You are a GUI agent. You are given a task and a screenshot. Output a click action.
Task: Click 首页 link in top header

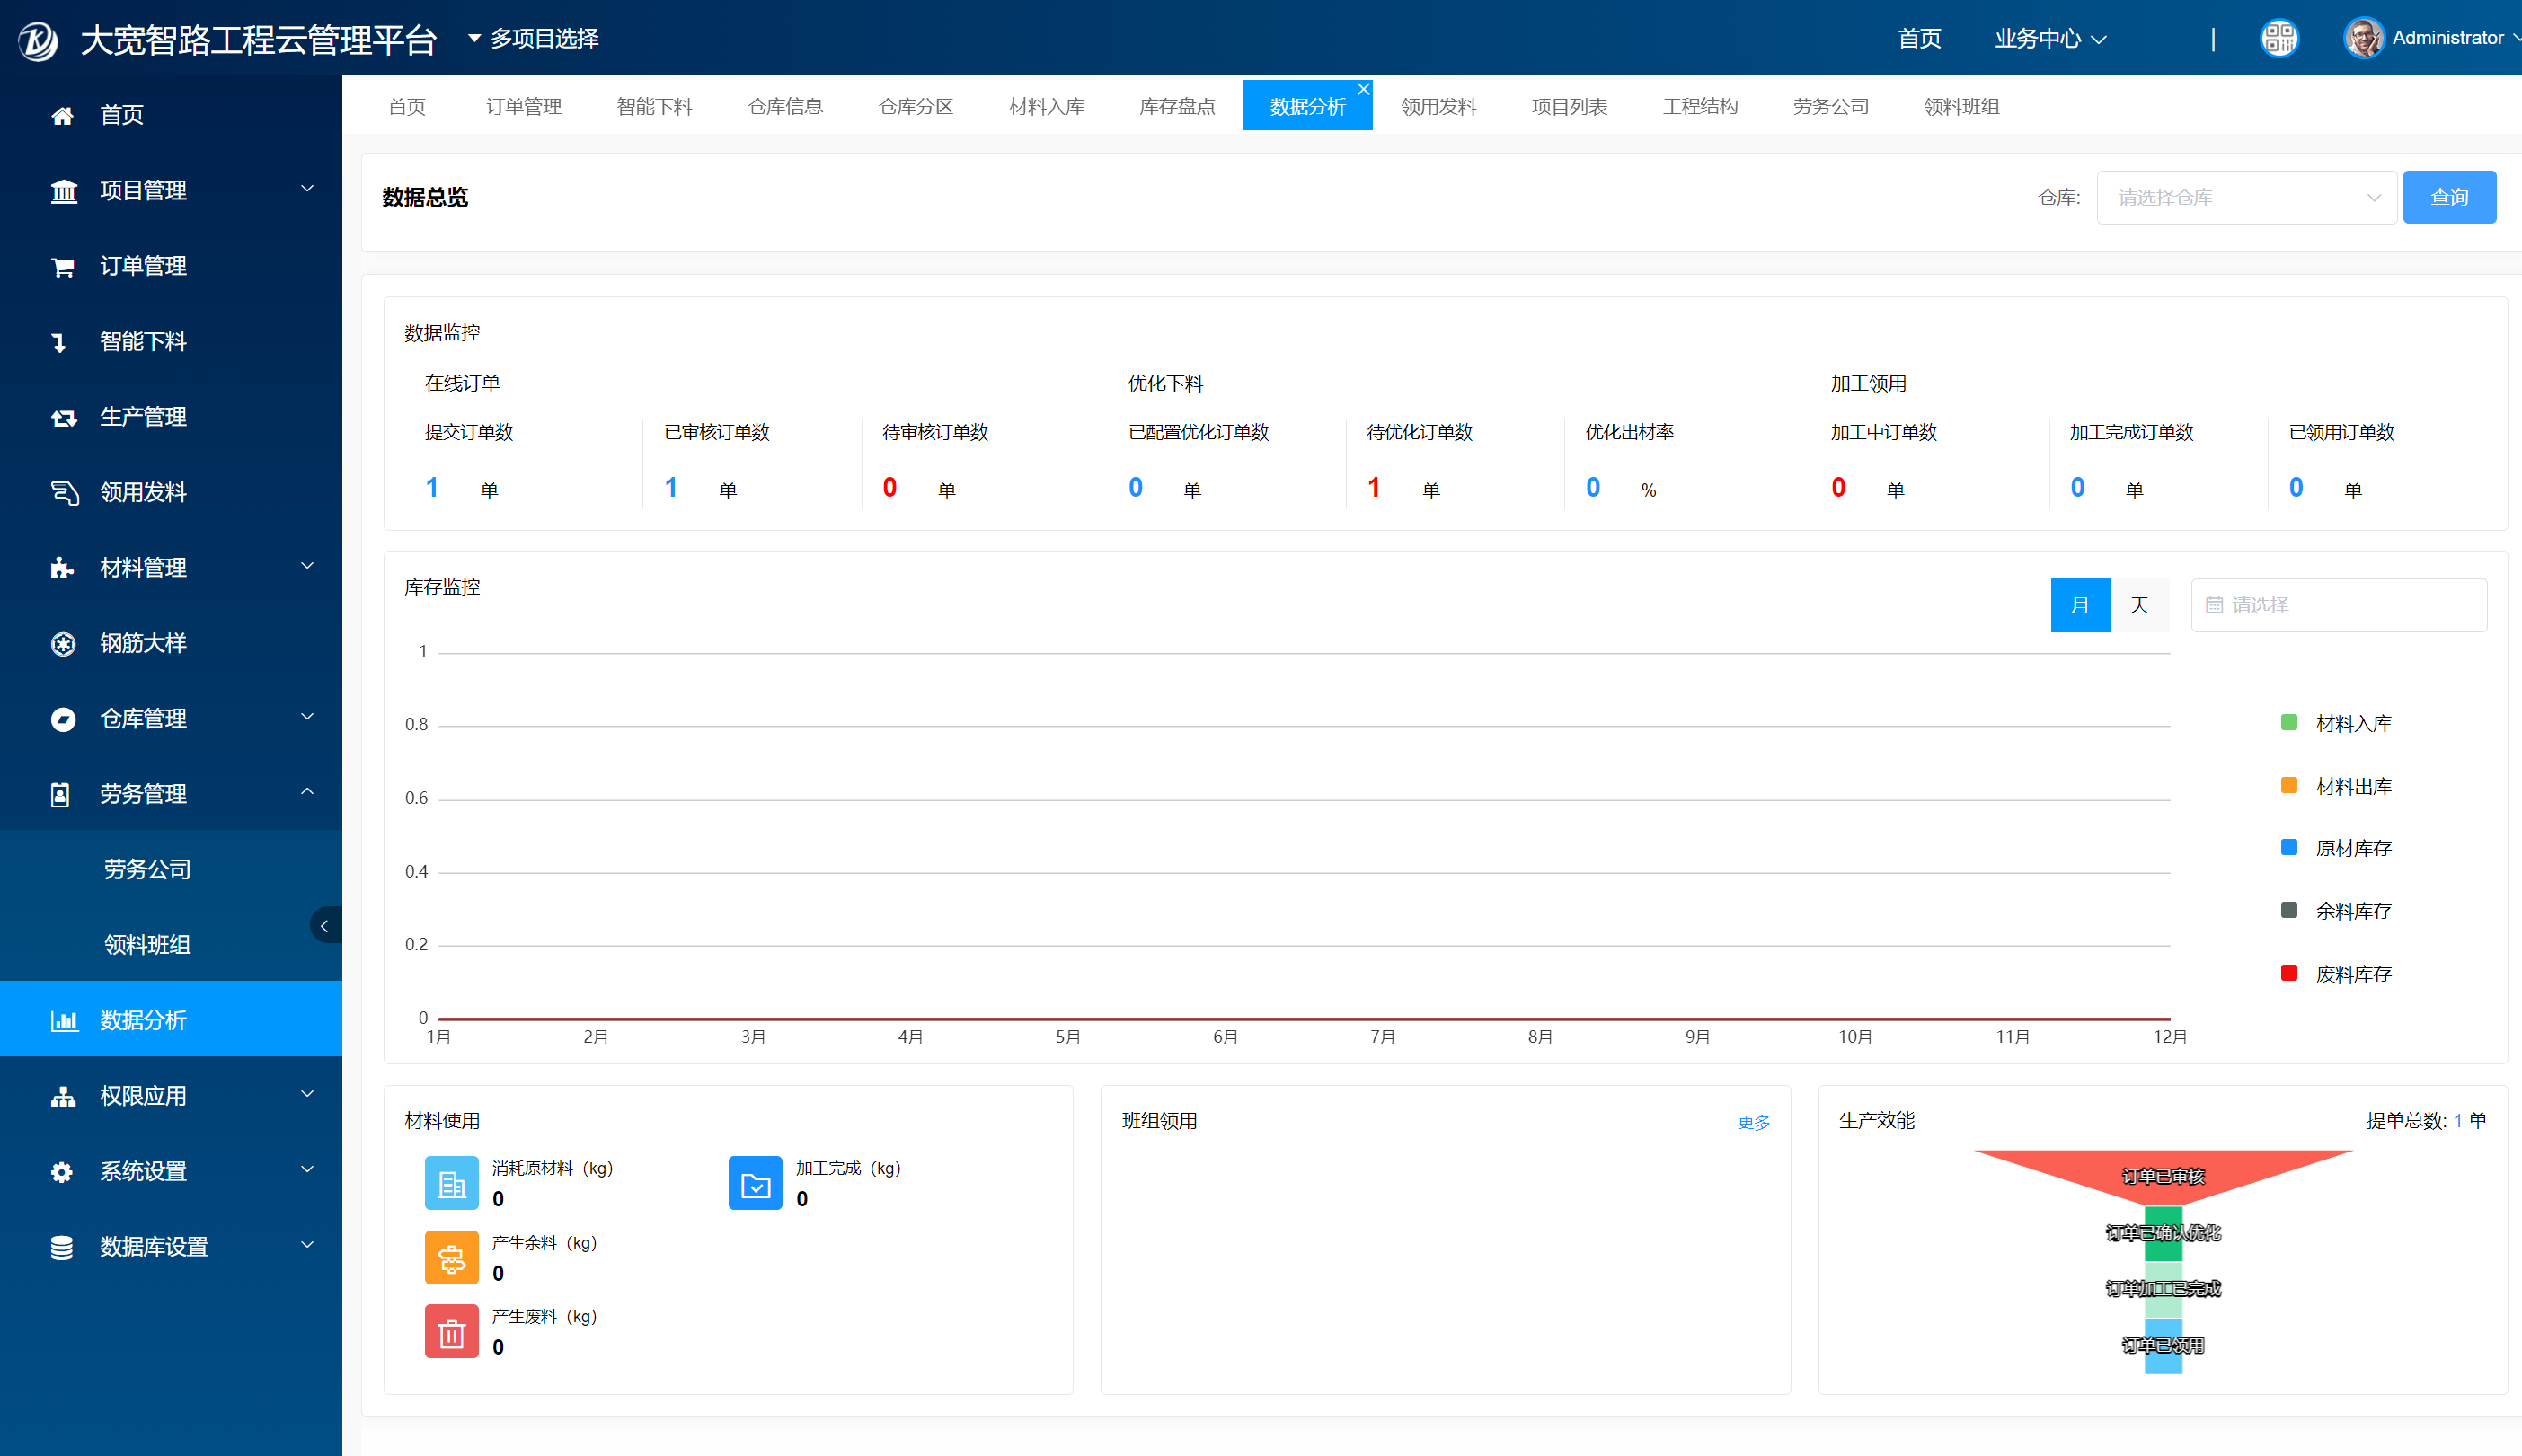pos(1919,38)
